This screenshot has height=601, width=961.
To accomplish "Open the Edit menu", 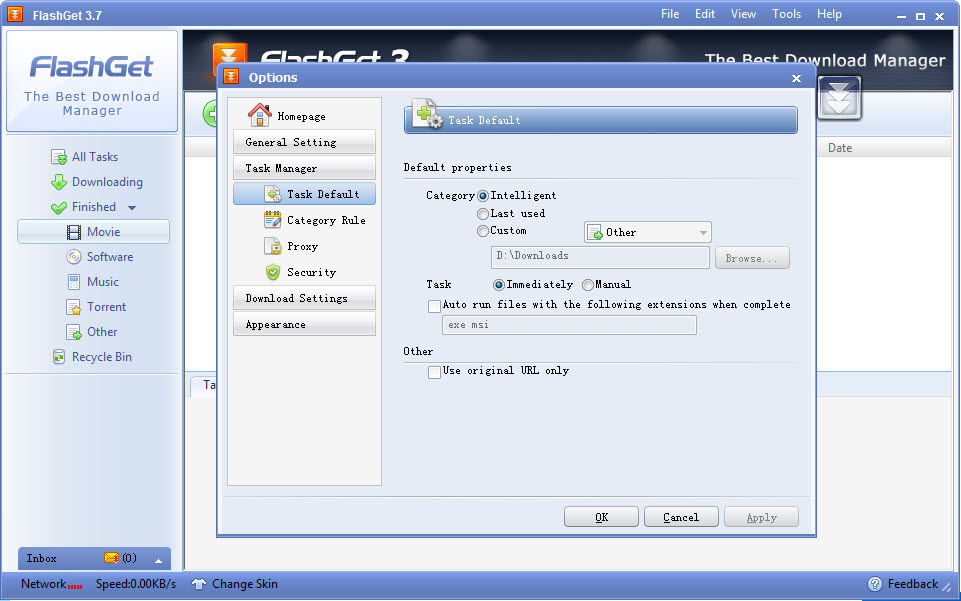I will click(x=705, y=13).
